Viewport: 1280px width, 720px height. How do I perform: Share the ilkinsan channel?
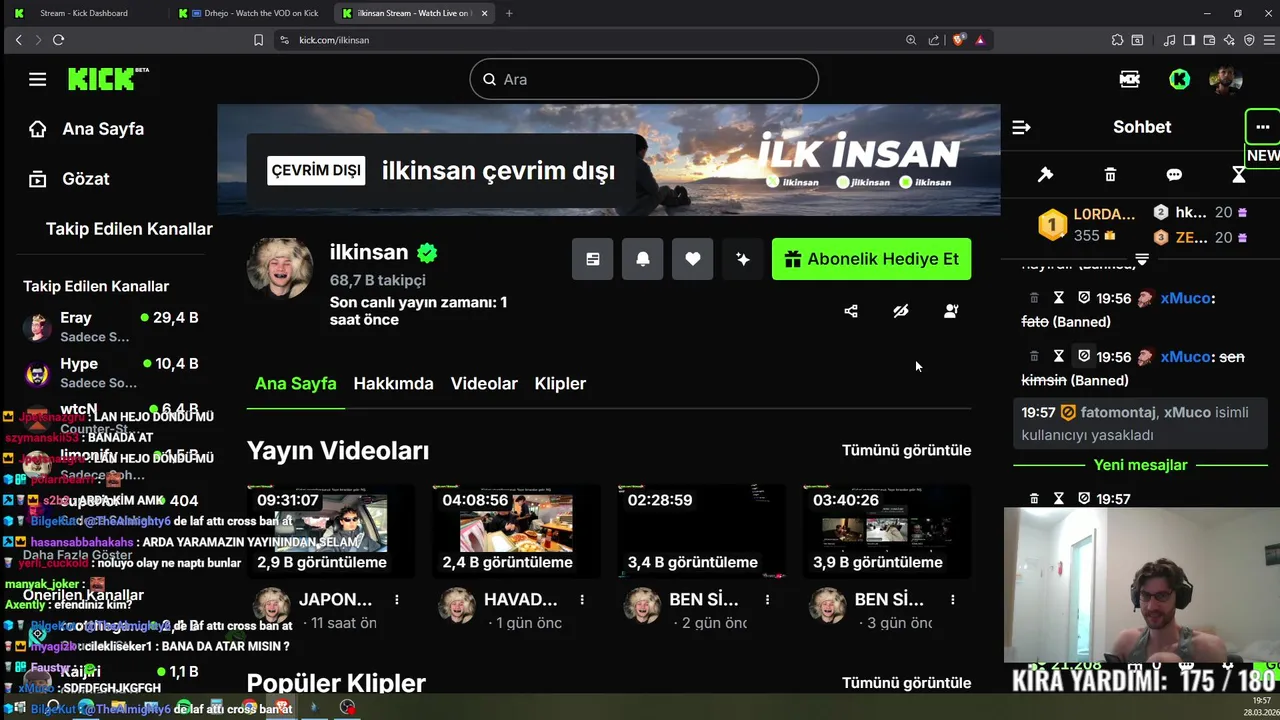851,311
